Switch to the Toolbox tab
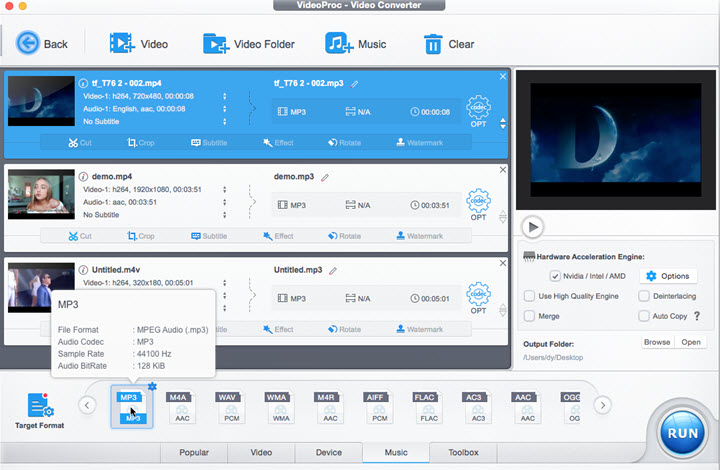 click(x=463, y=453)
